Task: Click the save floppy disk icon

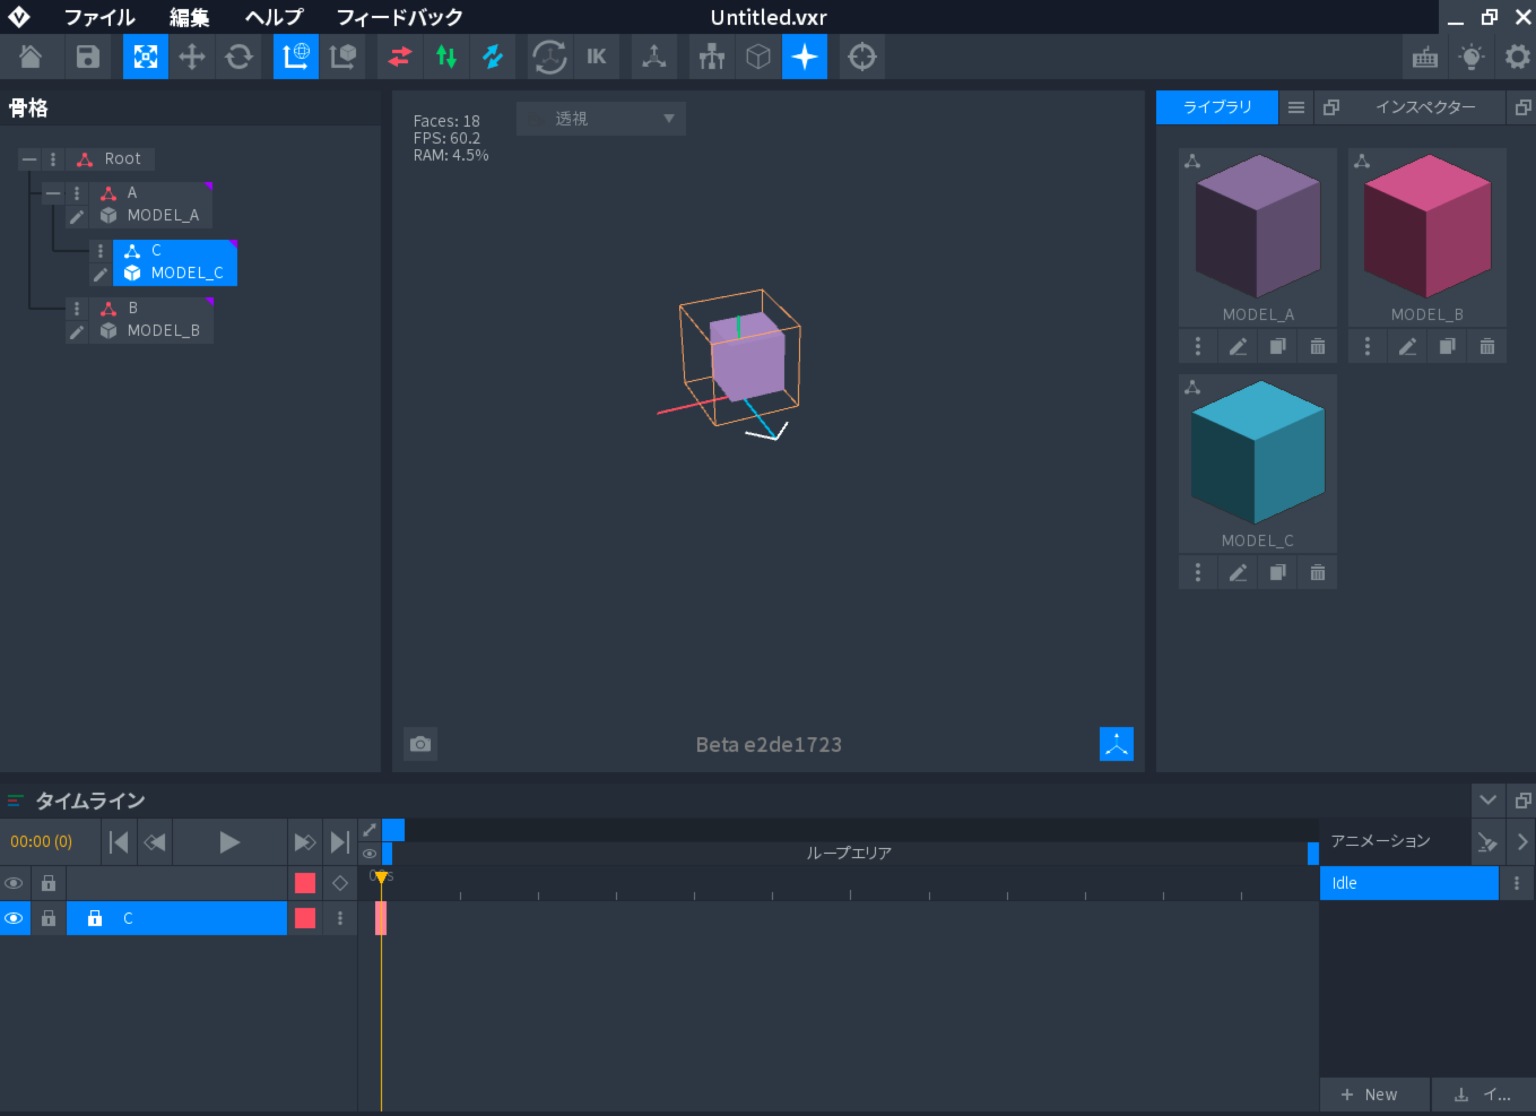Action: click(88, 57)
